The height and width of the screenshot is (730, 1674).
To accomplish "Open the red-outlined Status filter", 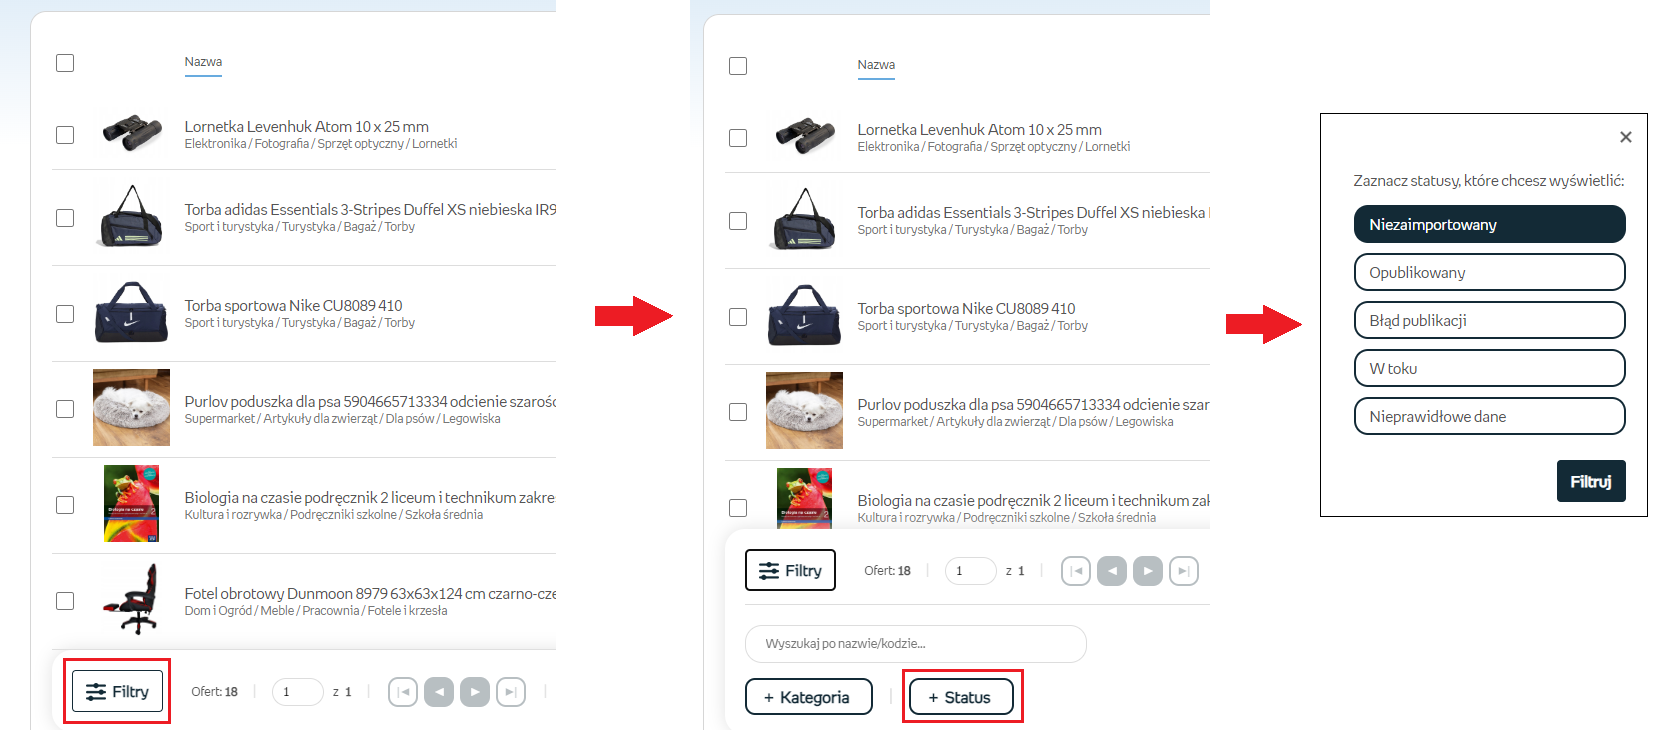I will pyautogui.click(x=960, y=697).
